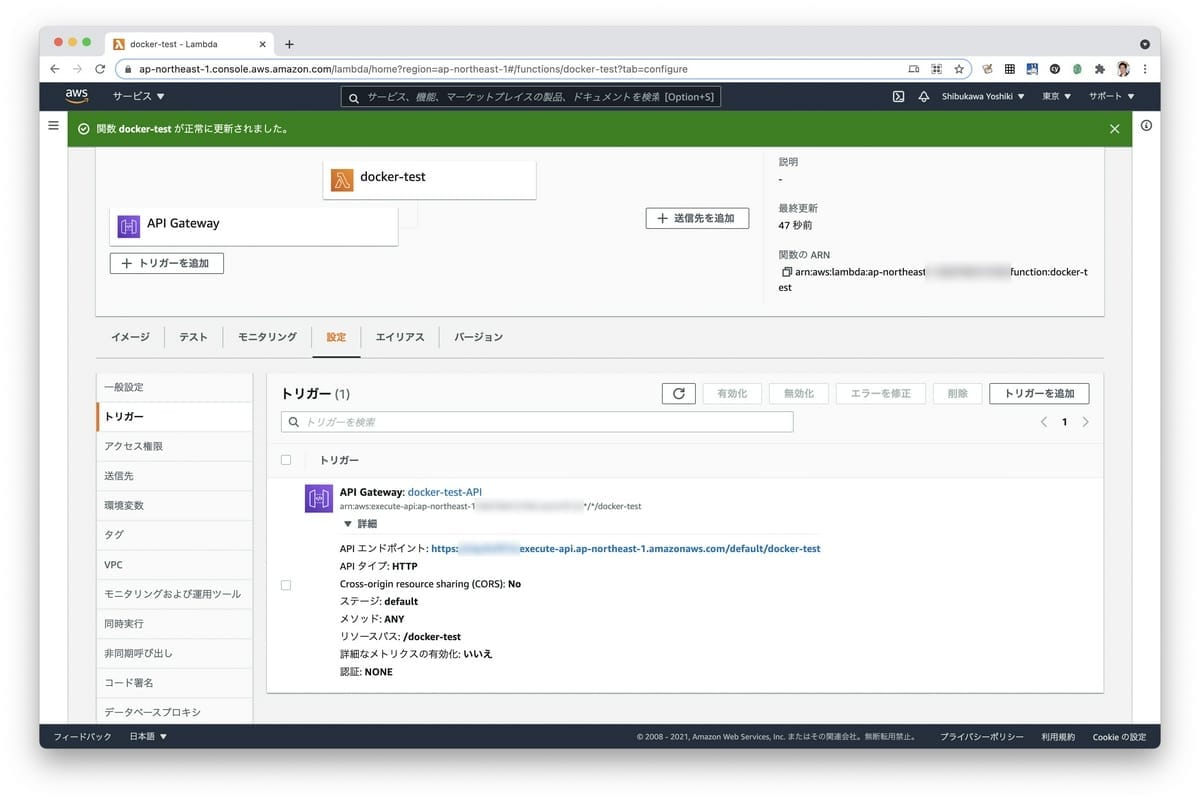Go to next triggers page
This screenshot has width=1200, height=801.
pos(1085,422)
